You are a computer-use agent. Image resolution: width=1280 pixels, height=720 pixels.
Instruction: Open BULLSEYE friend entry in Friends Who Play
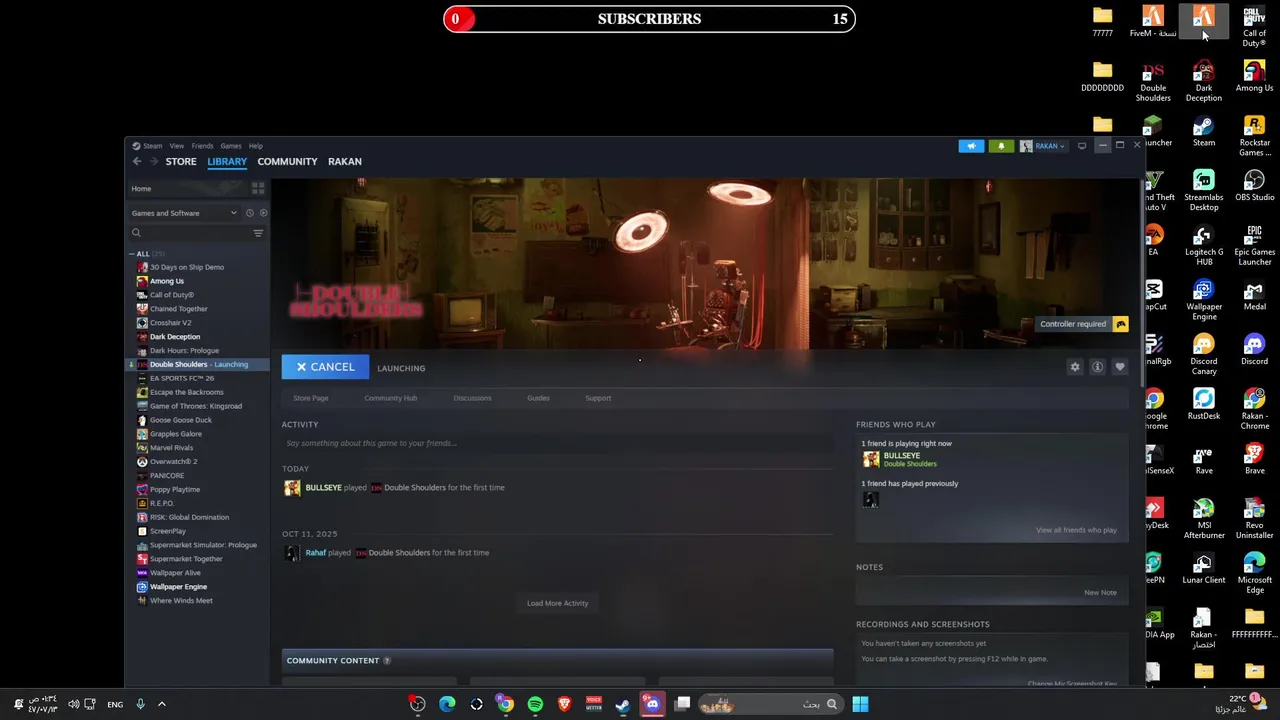pyautogui.click(x=901, y=459)
